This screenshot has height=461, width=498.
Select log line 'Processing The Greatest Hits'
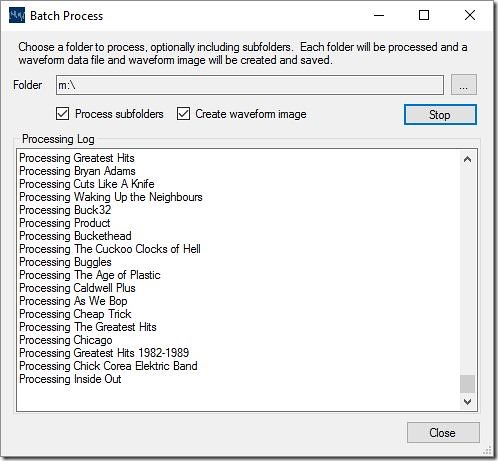pyautogui.click(x=88, y=327)
